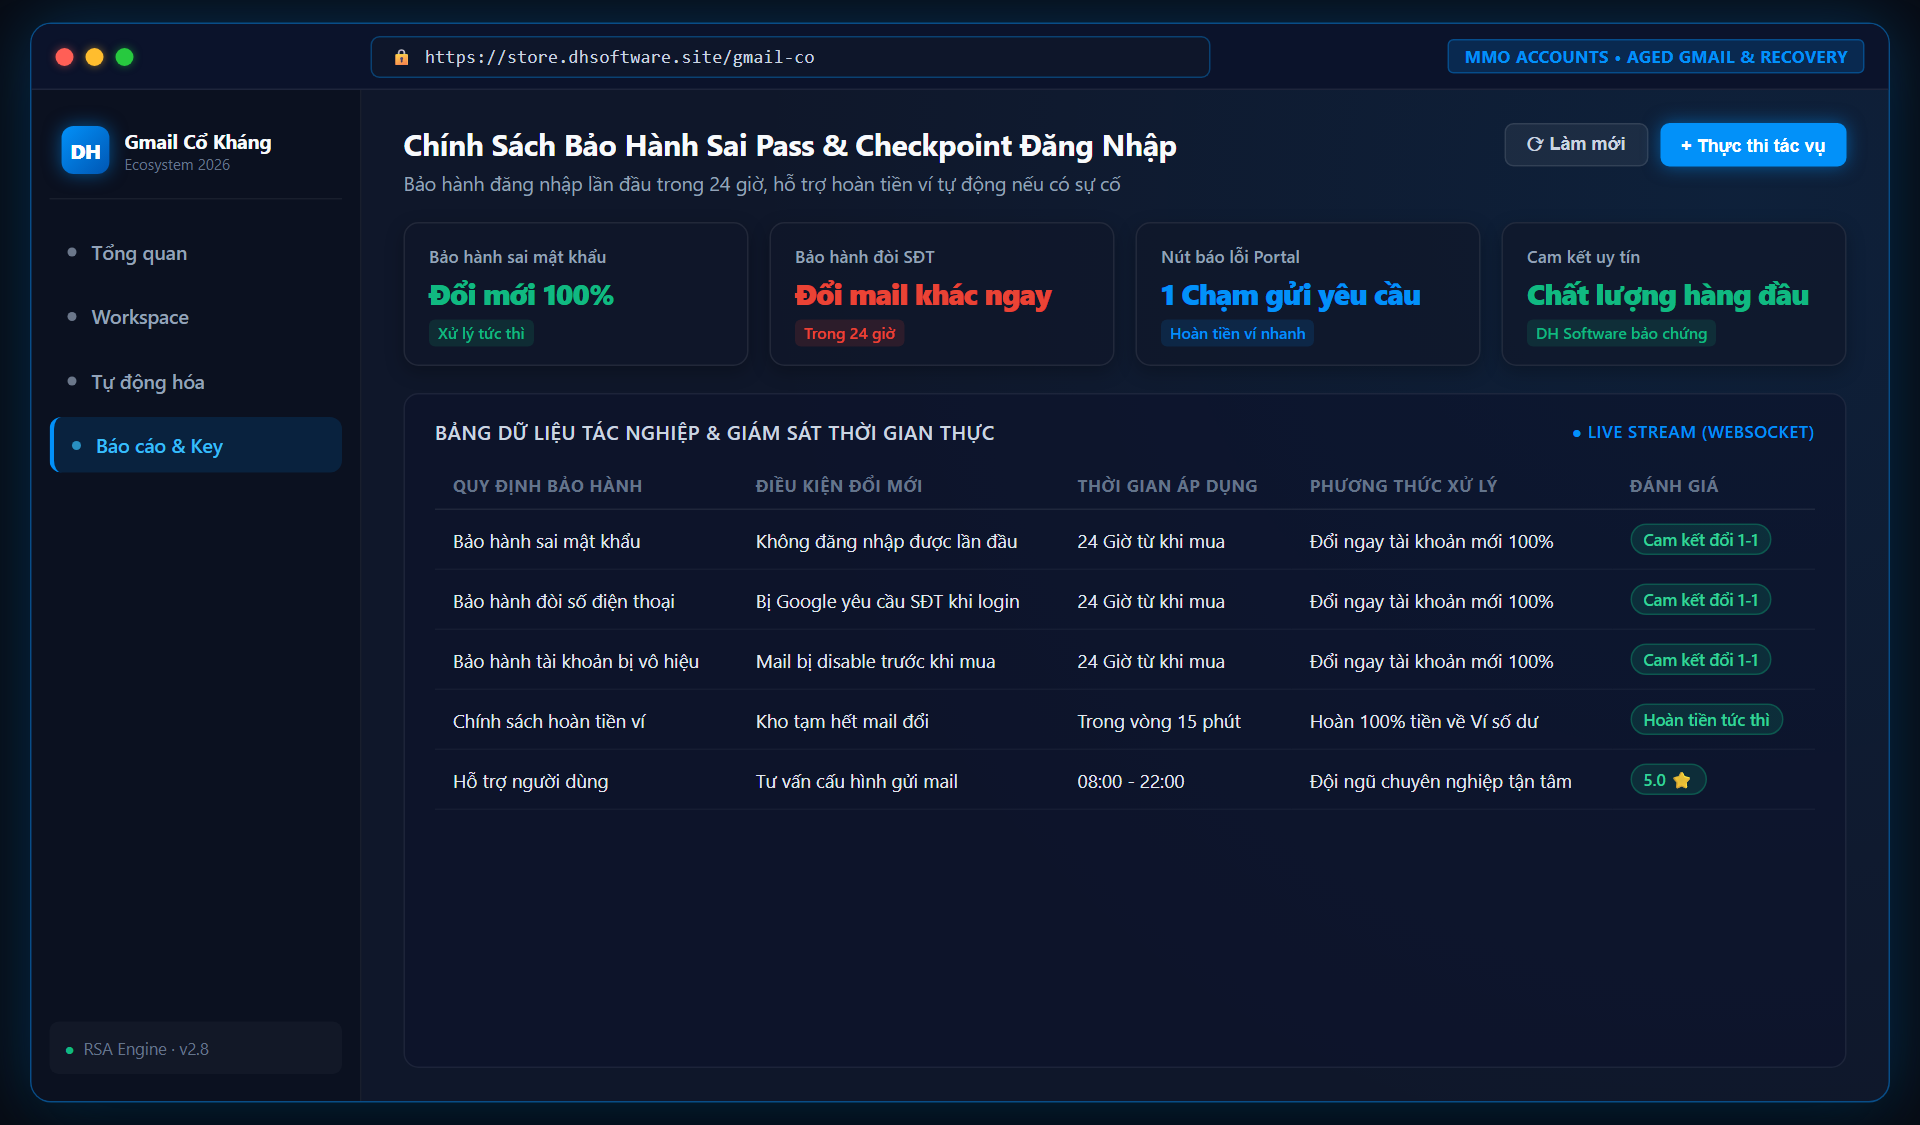
Task: Click the 08:00 - 22:00 cell
Action: [1131, 781]
